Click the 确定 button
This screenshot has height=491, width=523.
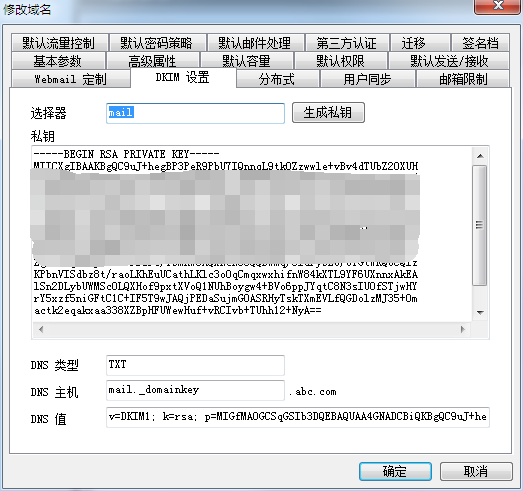(x=395, y=471)
